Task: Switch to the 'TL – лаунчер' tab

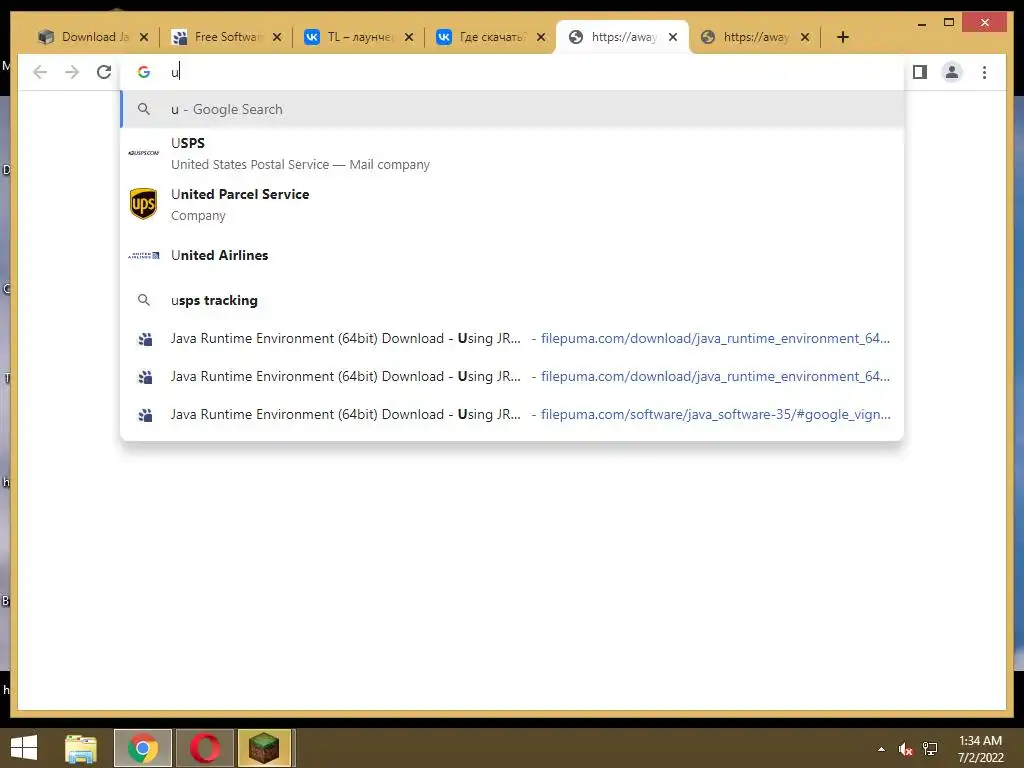Action: (x=358, y=37)
